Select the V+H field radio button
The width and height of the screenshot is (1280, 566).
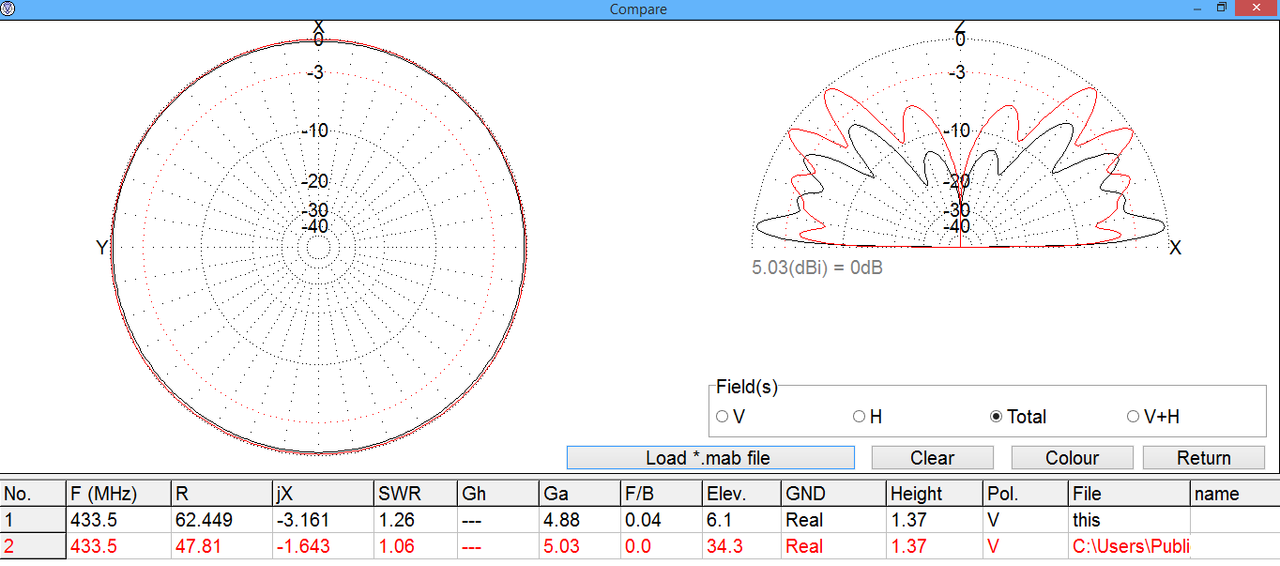coord(1133,417)
